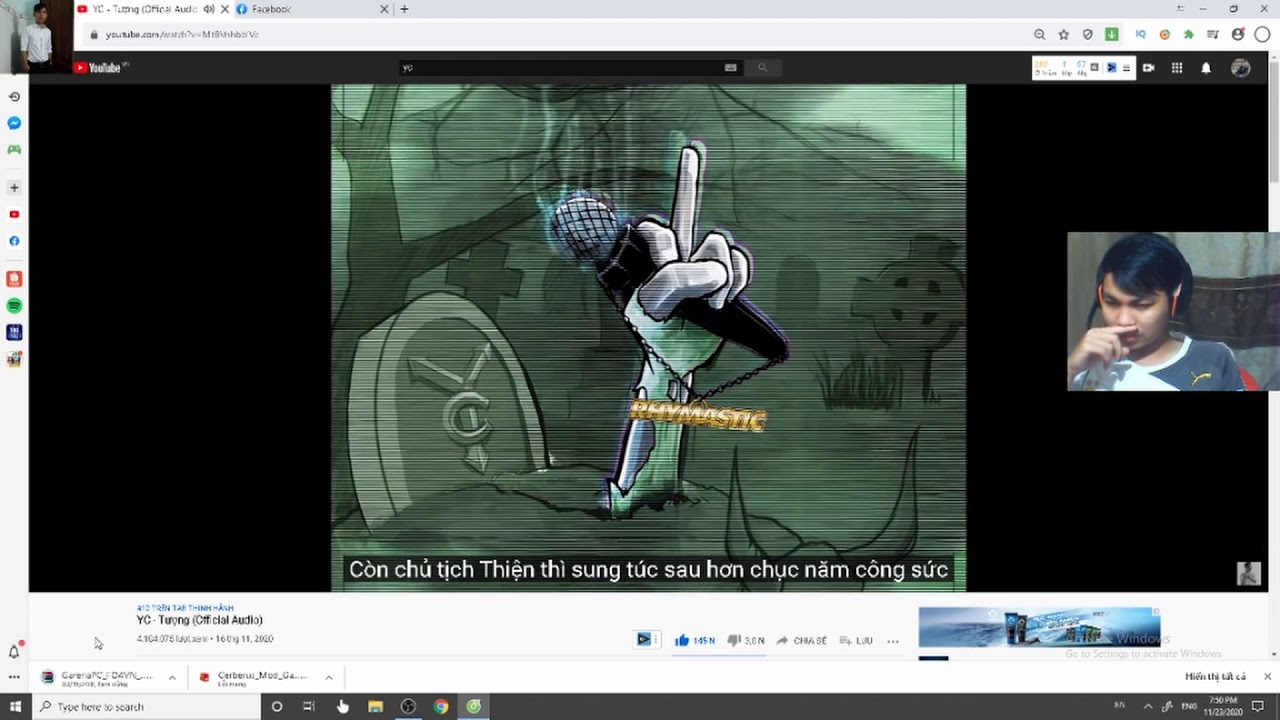Close the downloads bar

pos(1267,677)
